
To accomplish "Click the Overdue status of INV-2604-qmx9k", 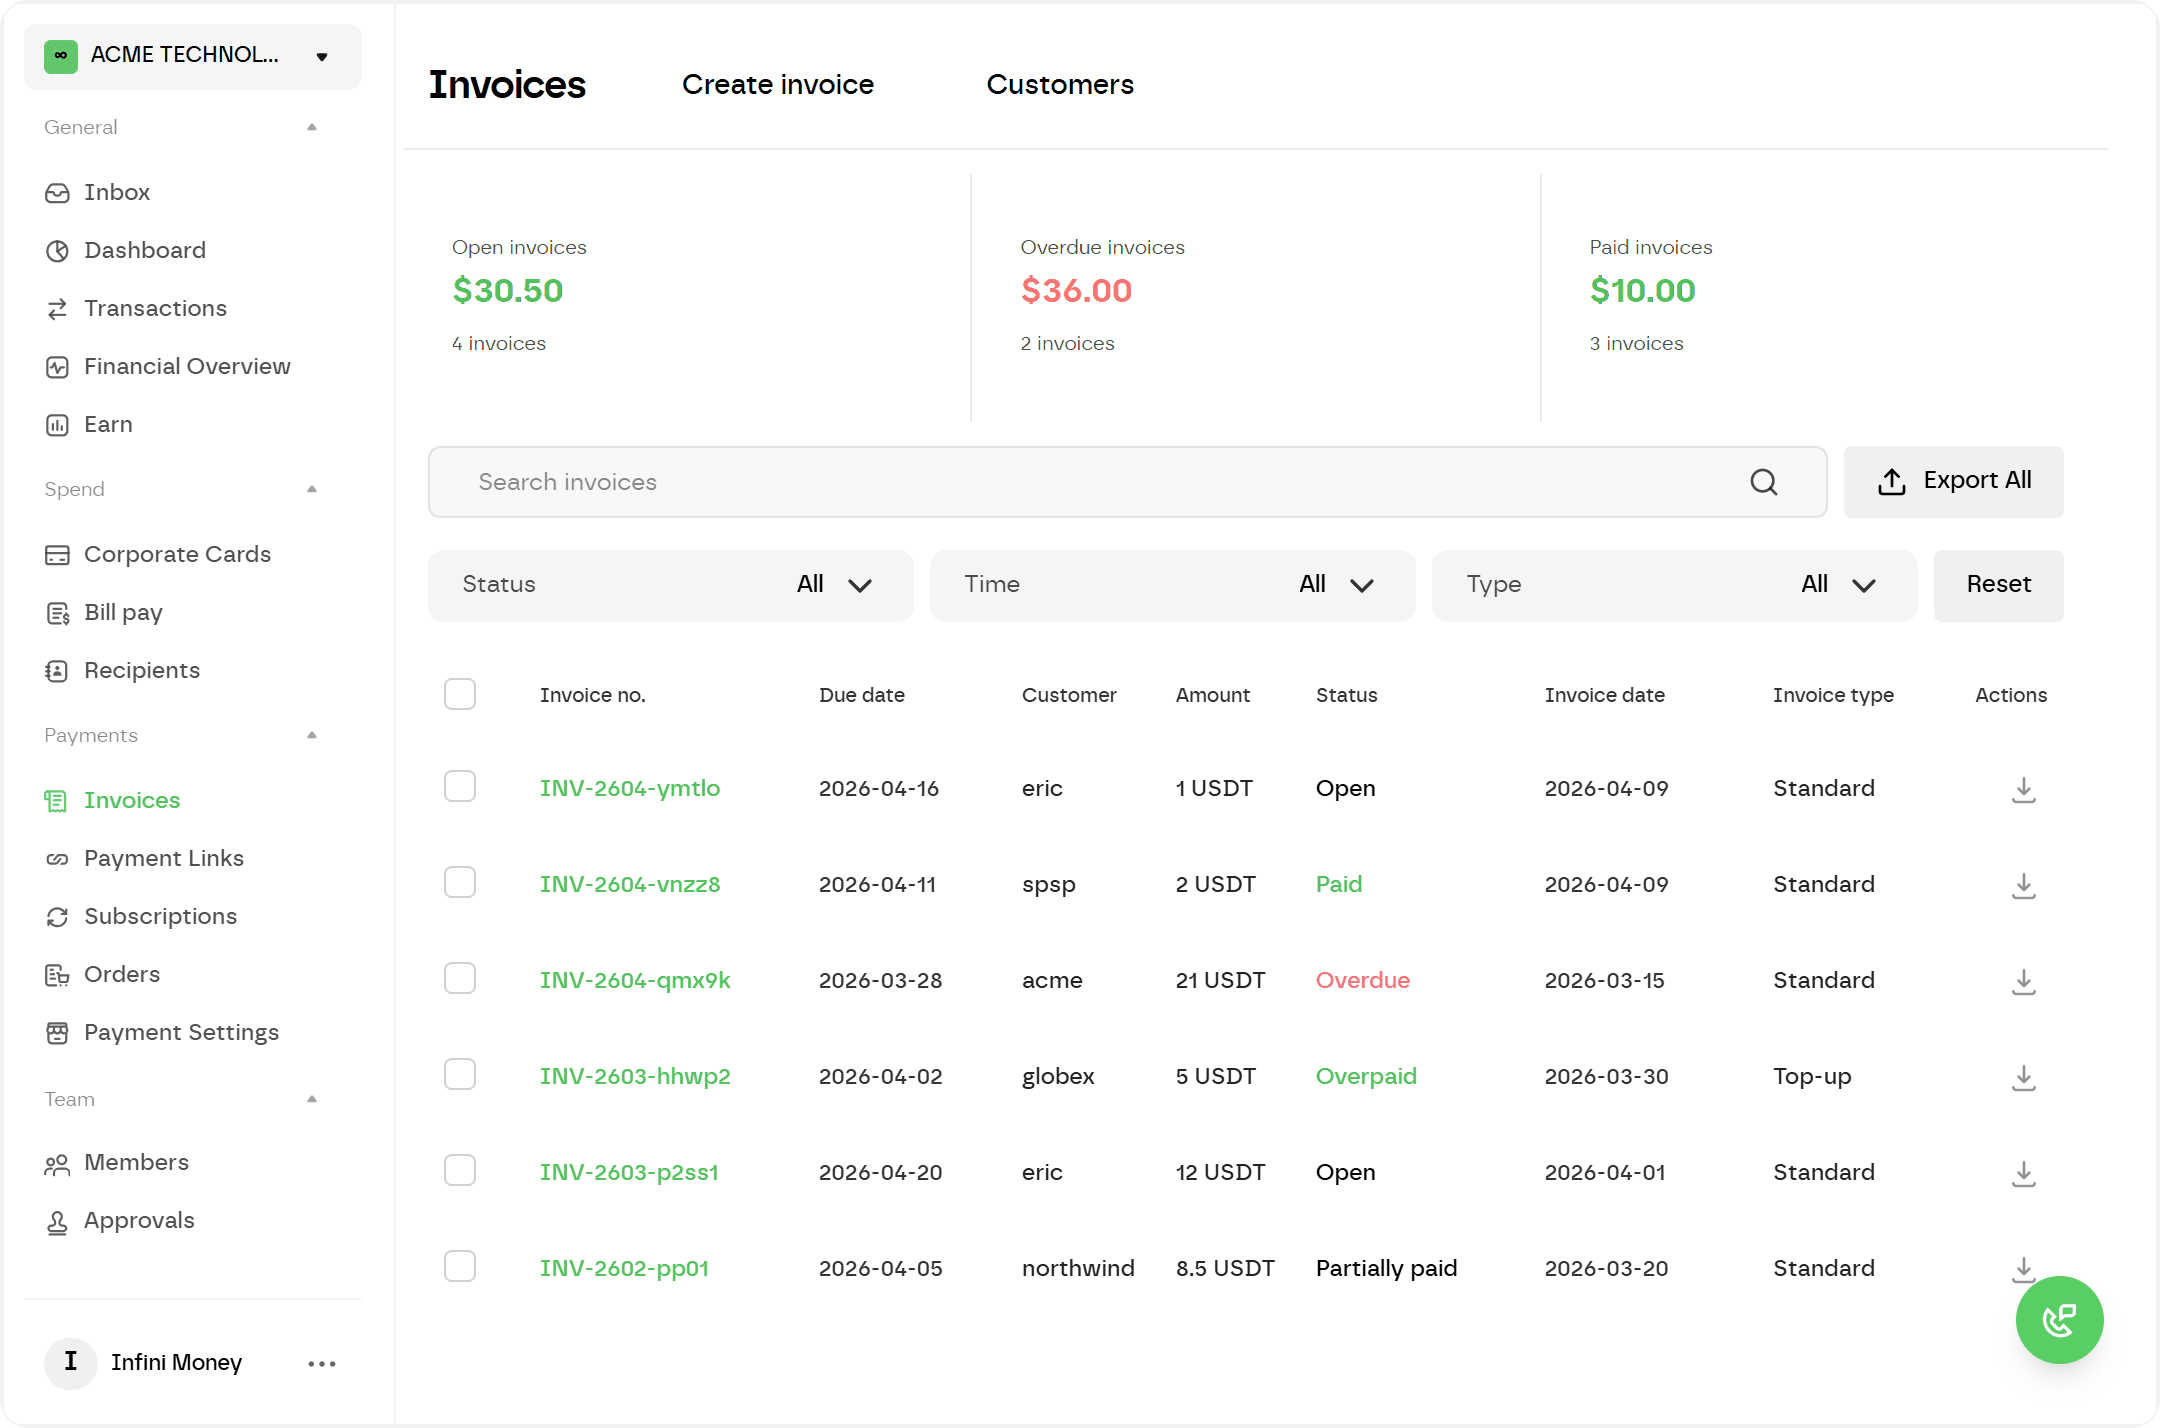I will pyautogui.click(x=1363, y=981).
